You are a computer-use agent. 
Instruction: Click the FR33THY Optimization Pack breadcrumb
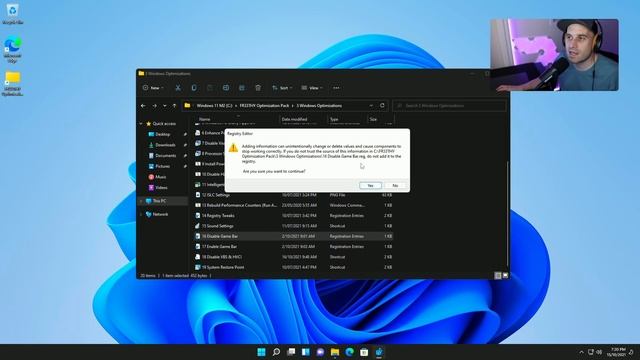point(264,106)
